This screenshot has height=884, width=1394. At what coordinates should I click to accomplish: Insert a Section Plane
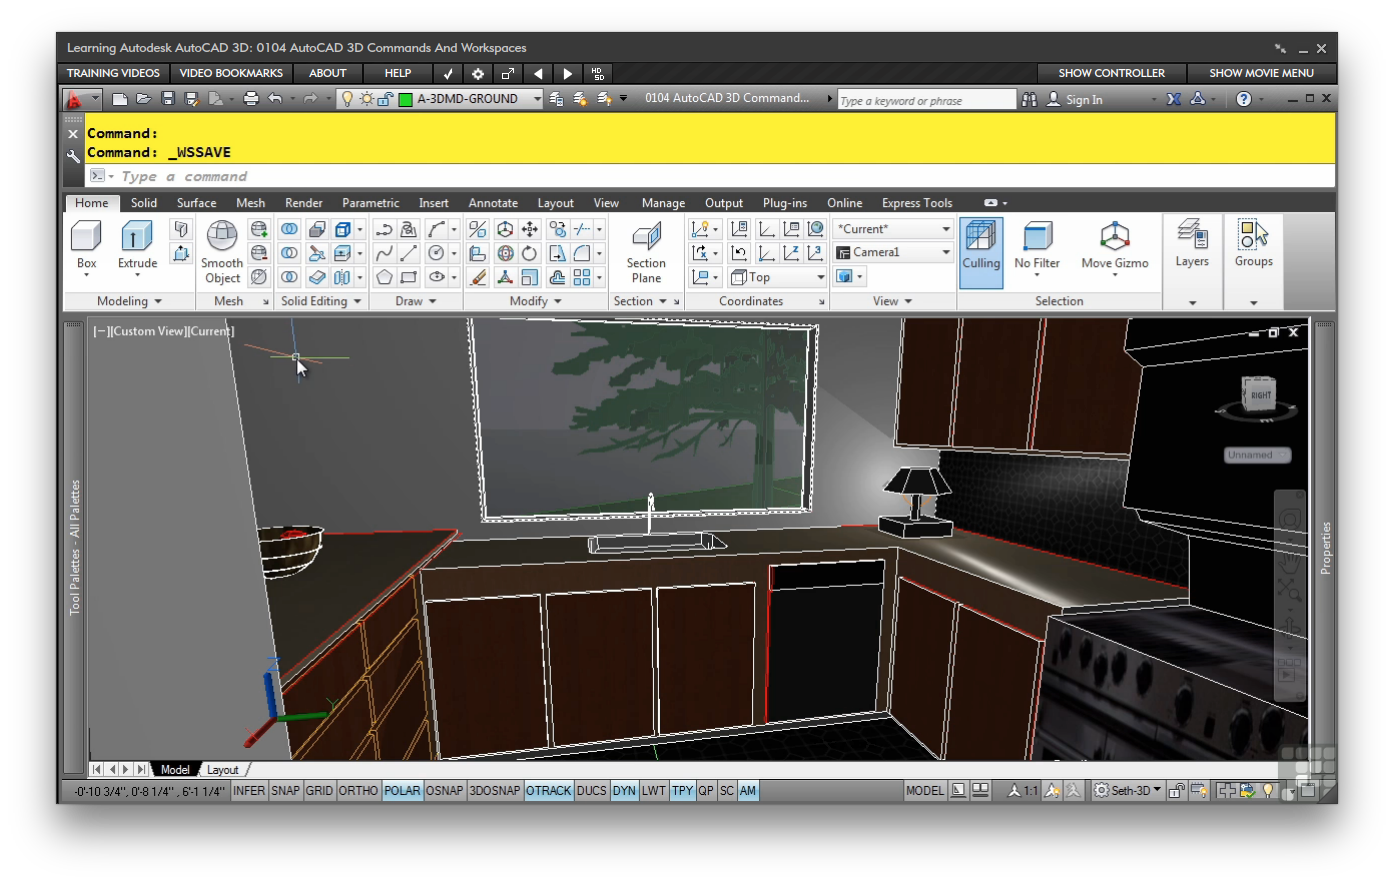click(646, 251)
